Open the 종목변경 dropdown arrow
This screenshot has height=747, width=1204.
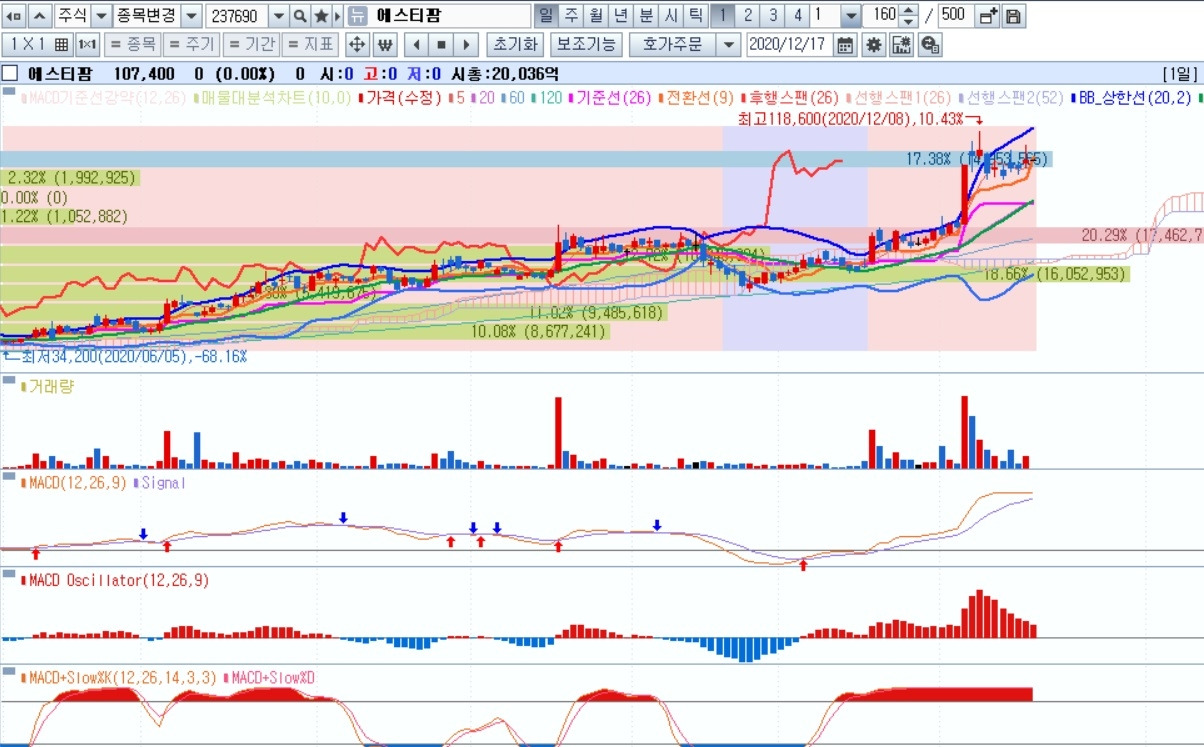coord(190,16)
